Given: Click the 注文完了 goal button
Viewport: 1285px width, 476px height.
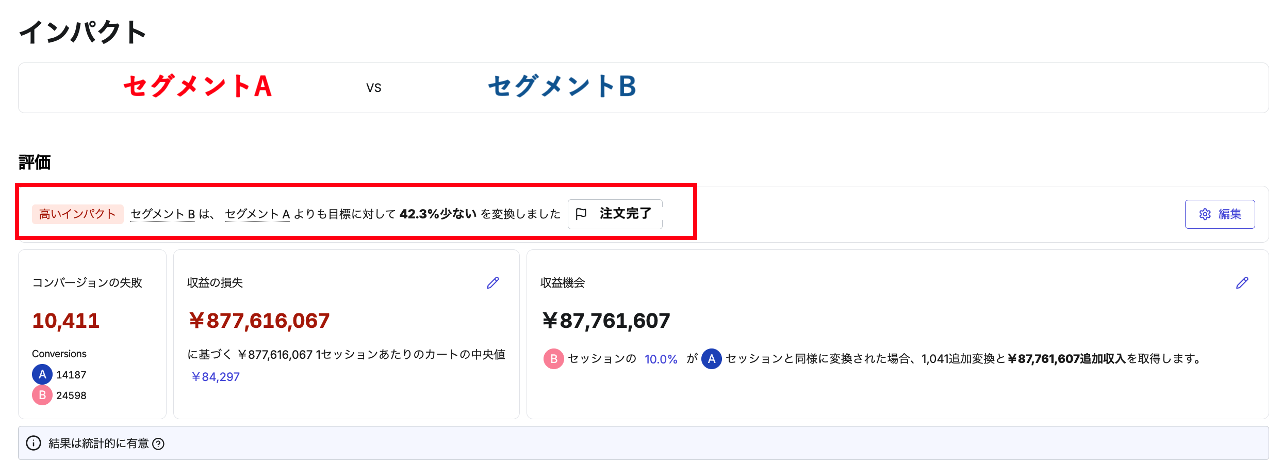Looking at the screenshot, I should 615,214.
